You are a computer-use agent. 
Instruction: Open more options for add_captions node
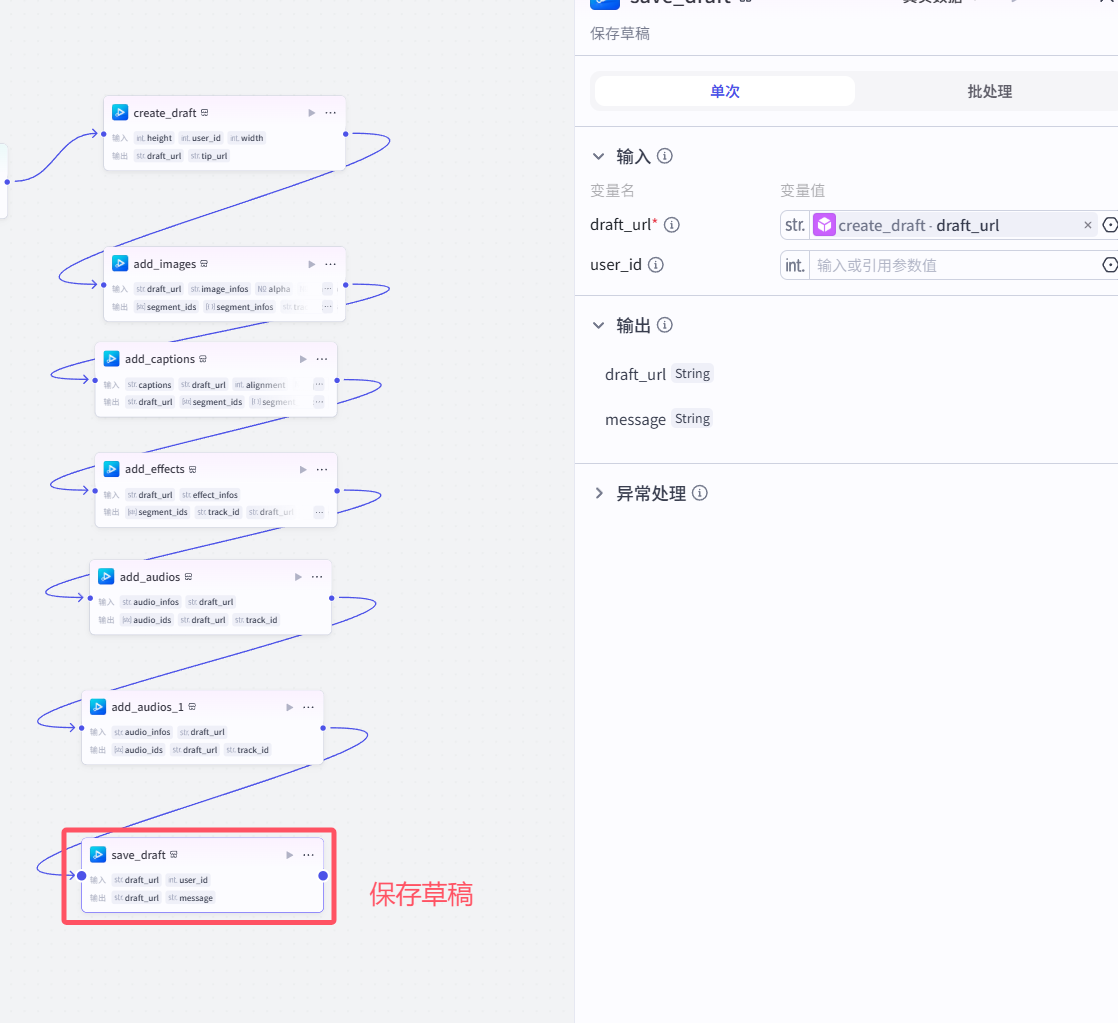tap(322, 359)
